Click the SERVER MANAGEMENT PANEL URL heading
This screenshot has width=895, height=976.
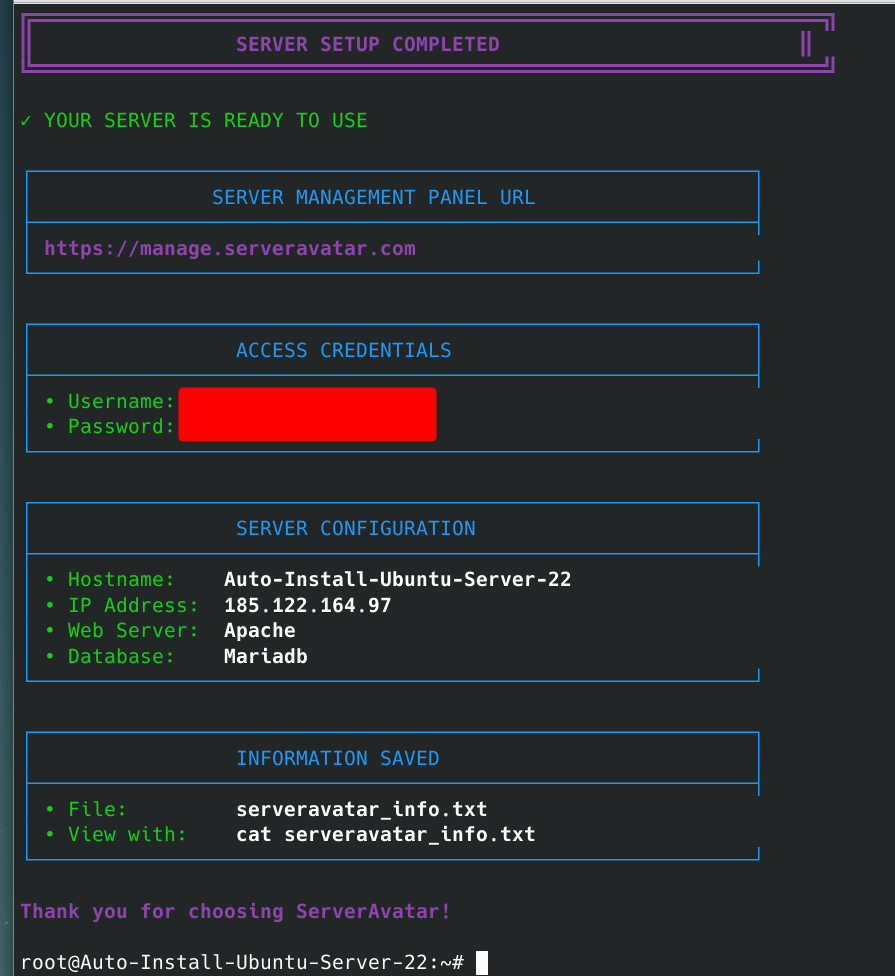373,197
